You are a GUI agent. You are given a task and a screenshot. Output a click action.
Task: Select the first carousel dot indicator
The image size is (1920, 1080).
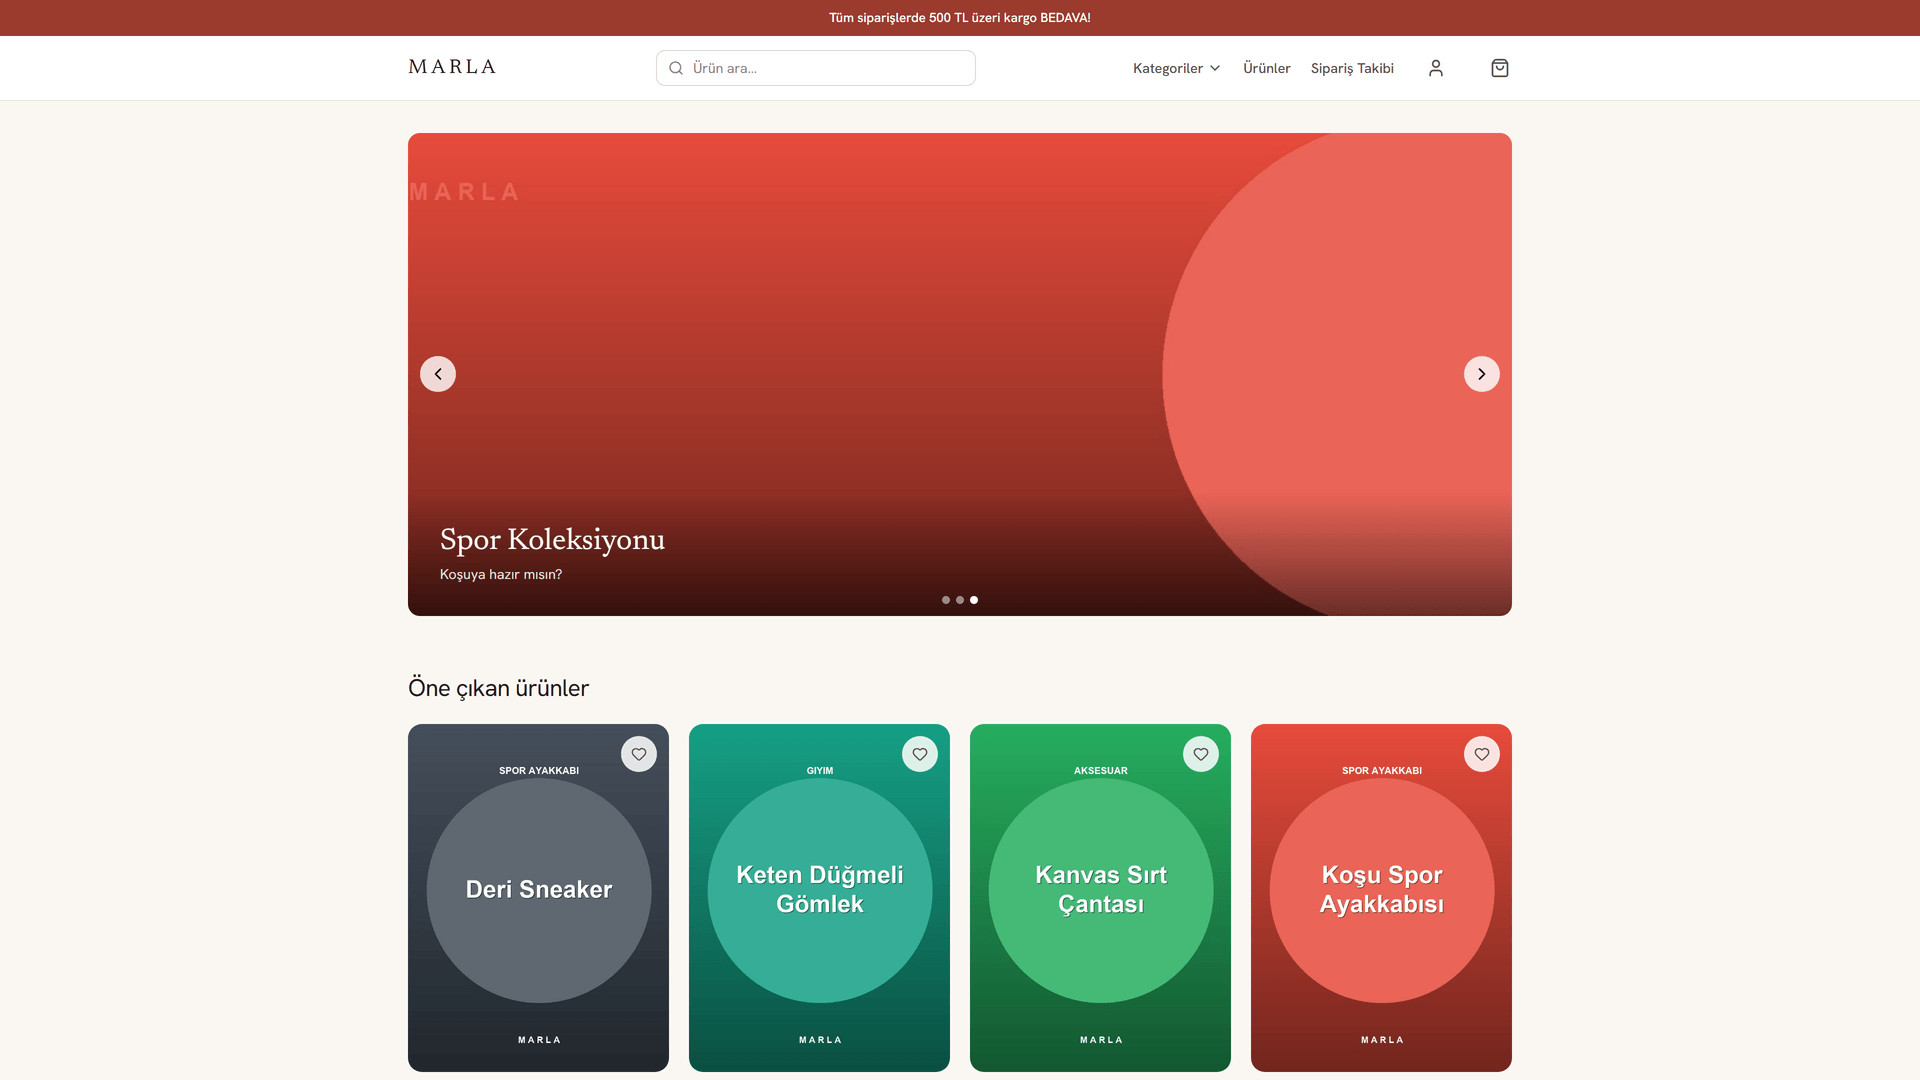pos(946,600)
